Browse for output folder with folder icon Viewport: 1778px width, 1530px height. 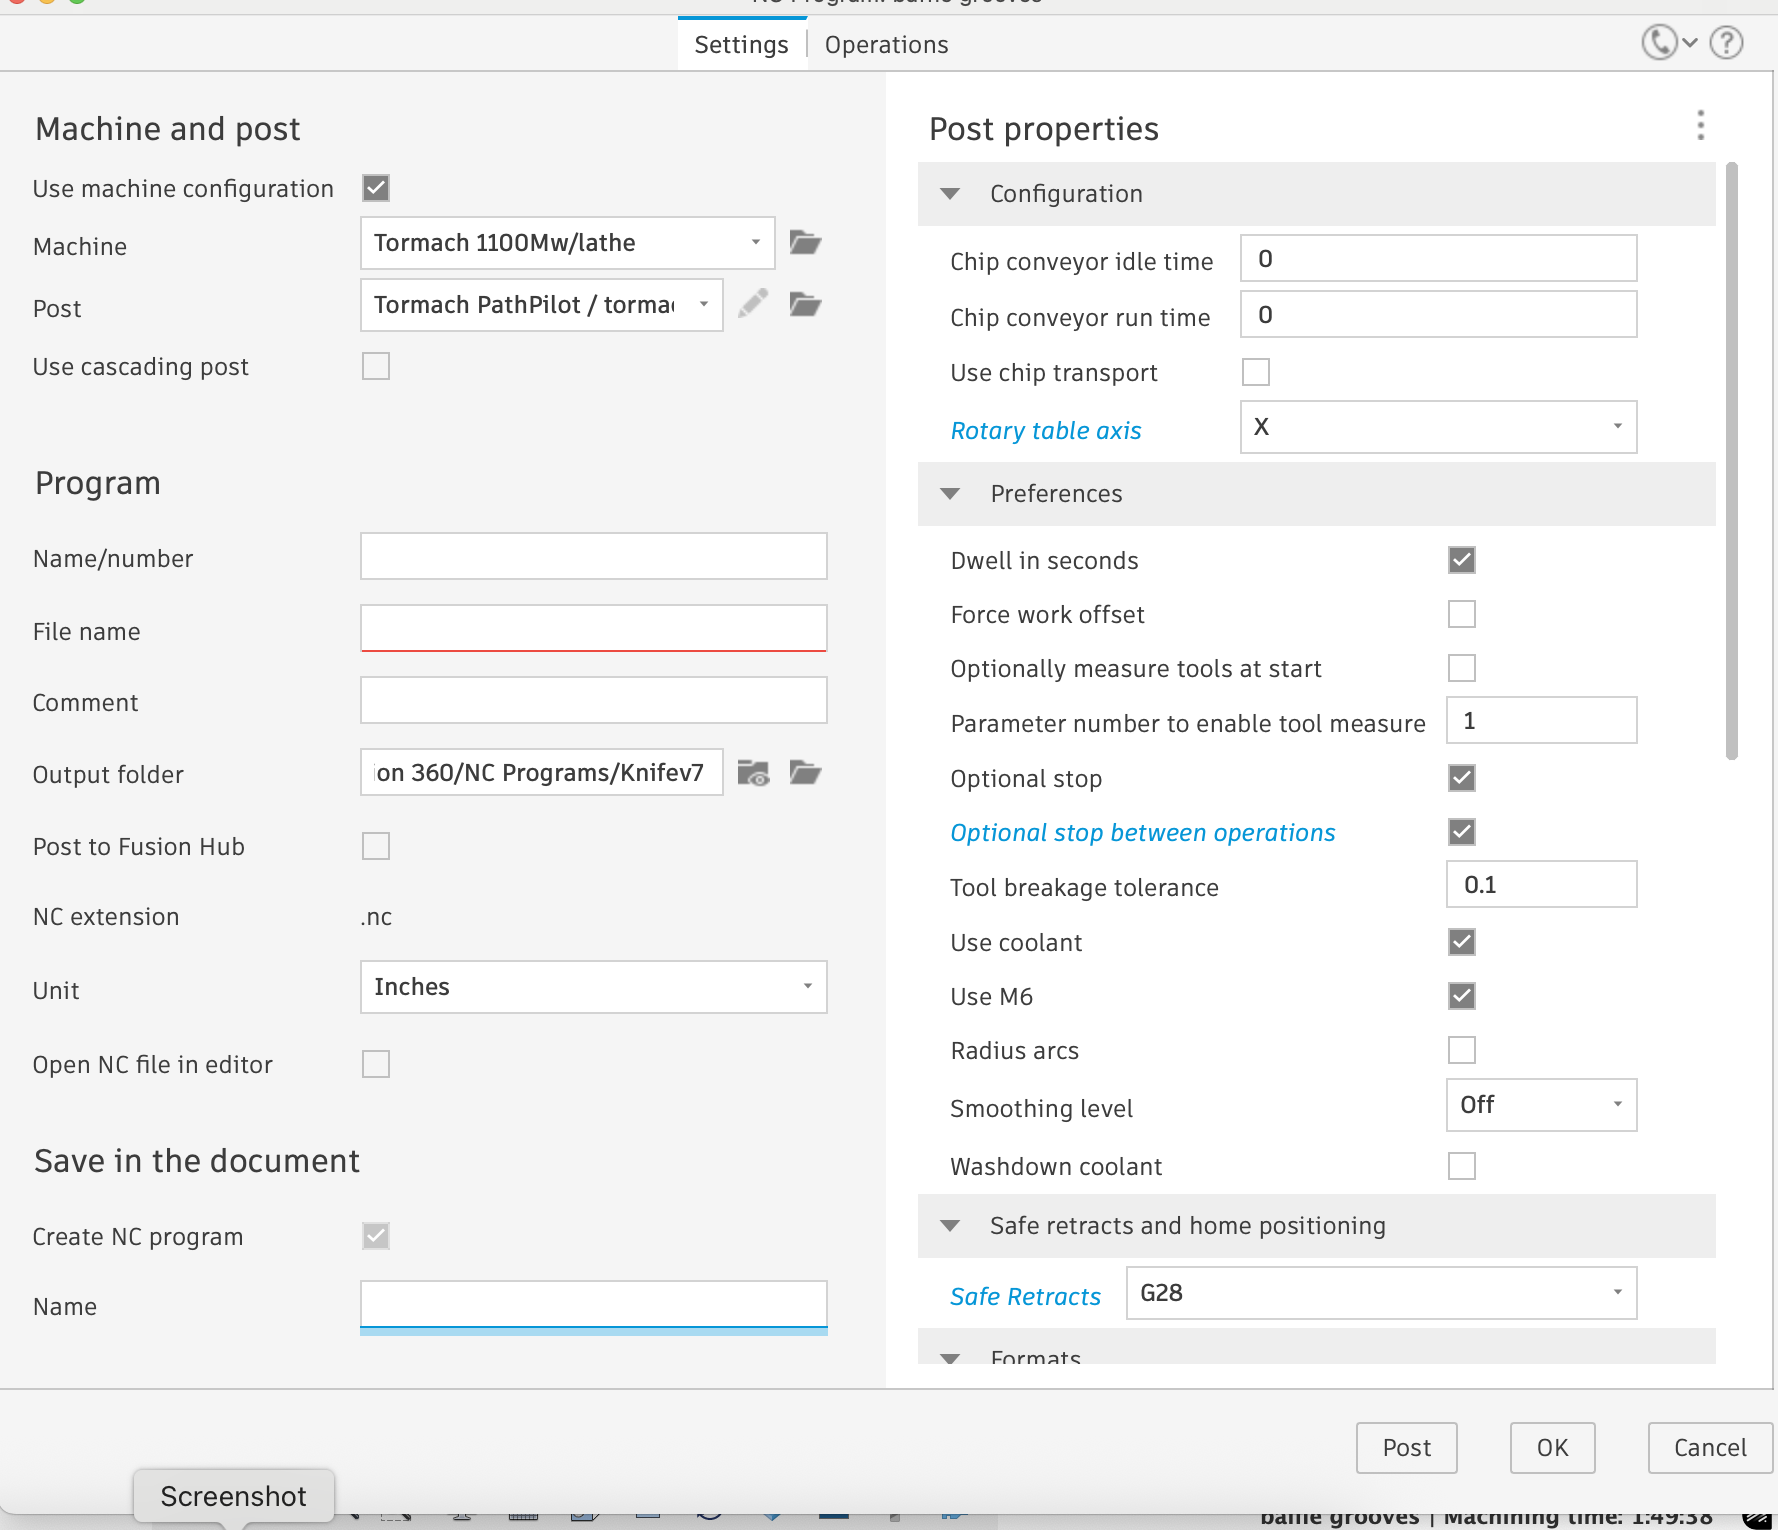tap(805, 773)
